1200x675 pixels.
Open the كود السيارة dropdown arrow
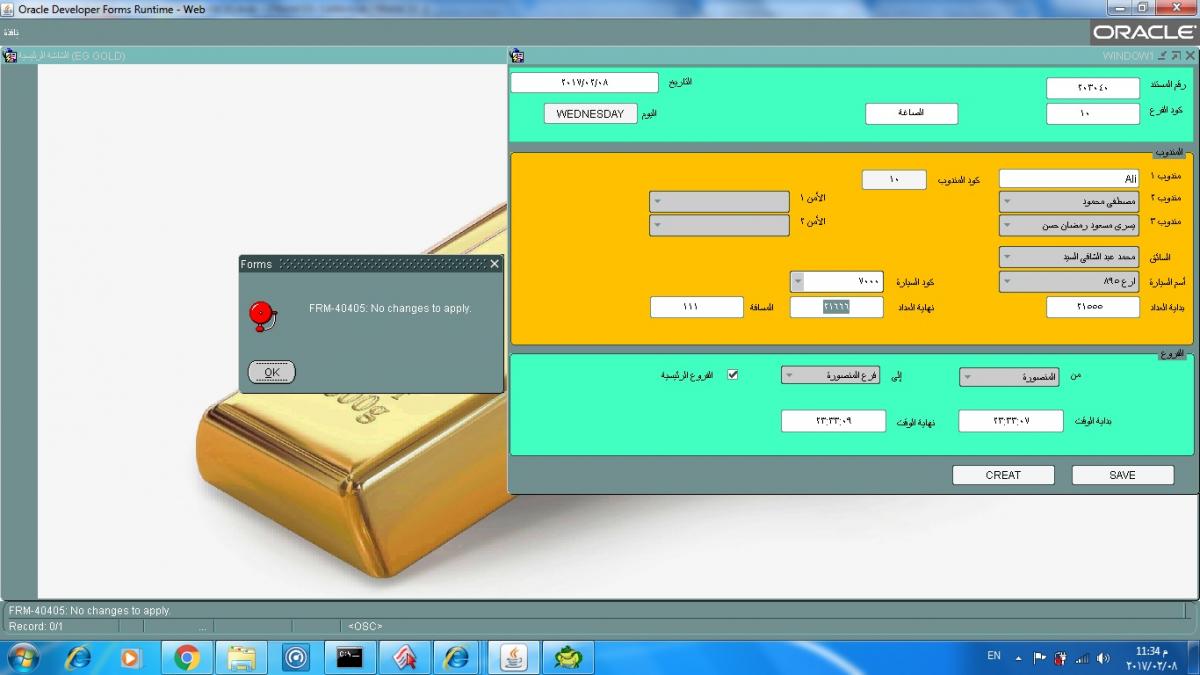798,282
